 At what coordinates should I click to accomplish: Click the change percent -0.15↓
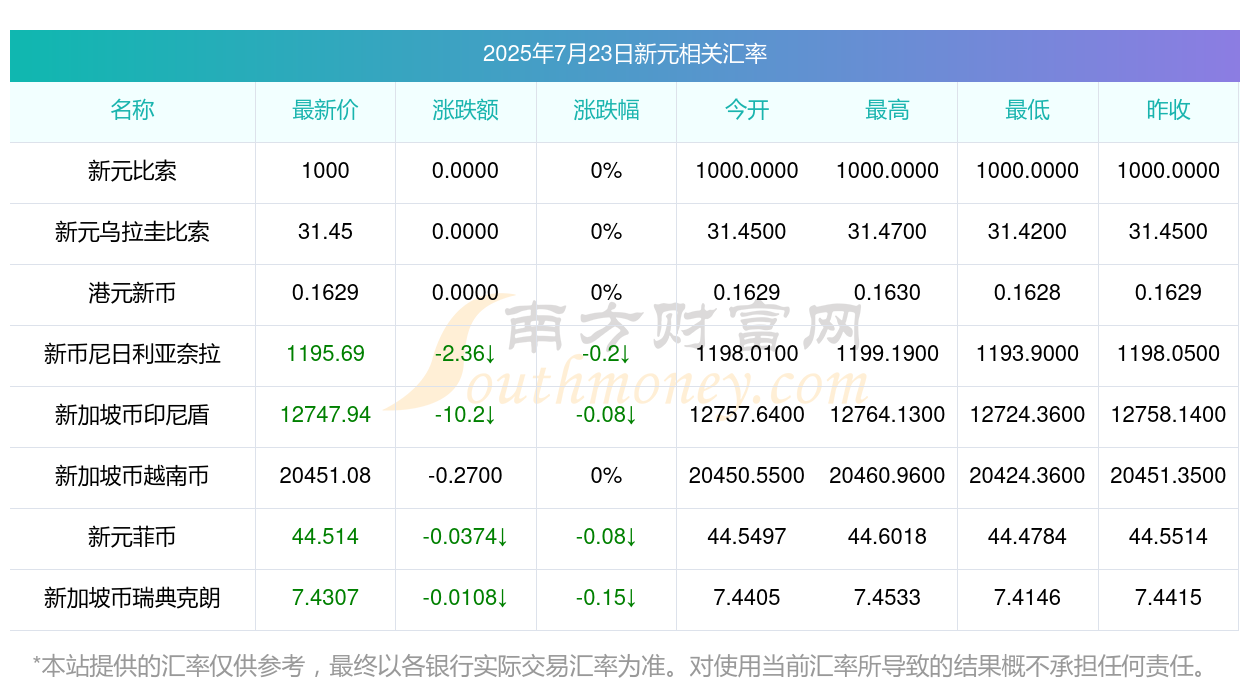point(606,598)
